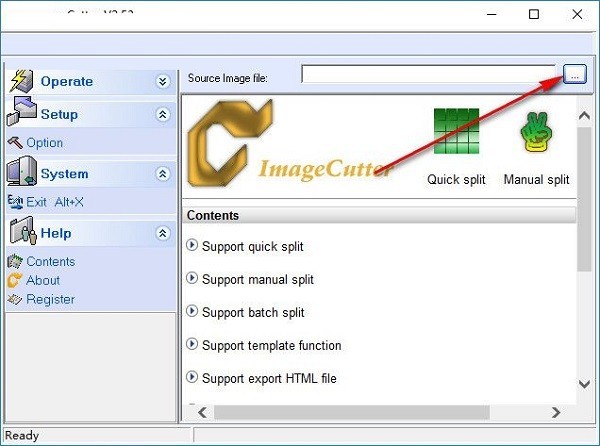Open Contents under Help
The height and width of the screenshot is (446, 600).
click(x=51, y=262)
